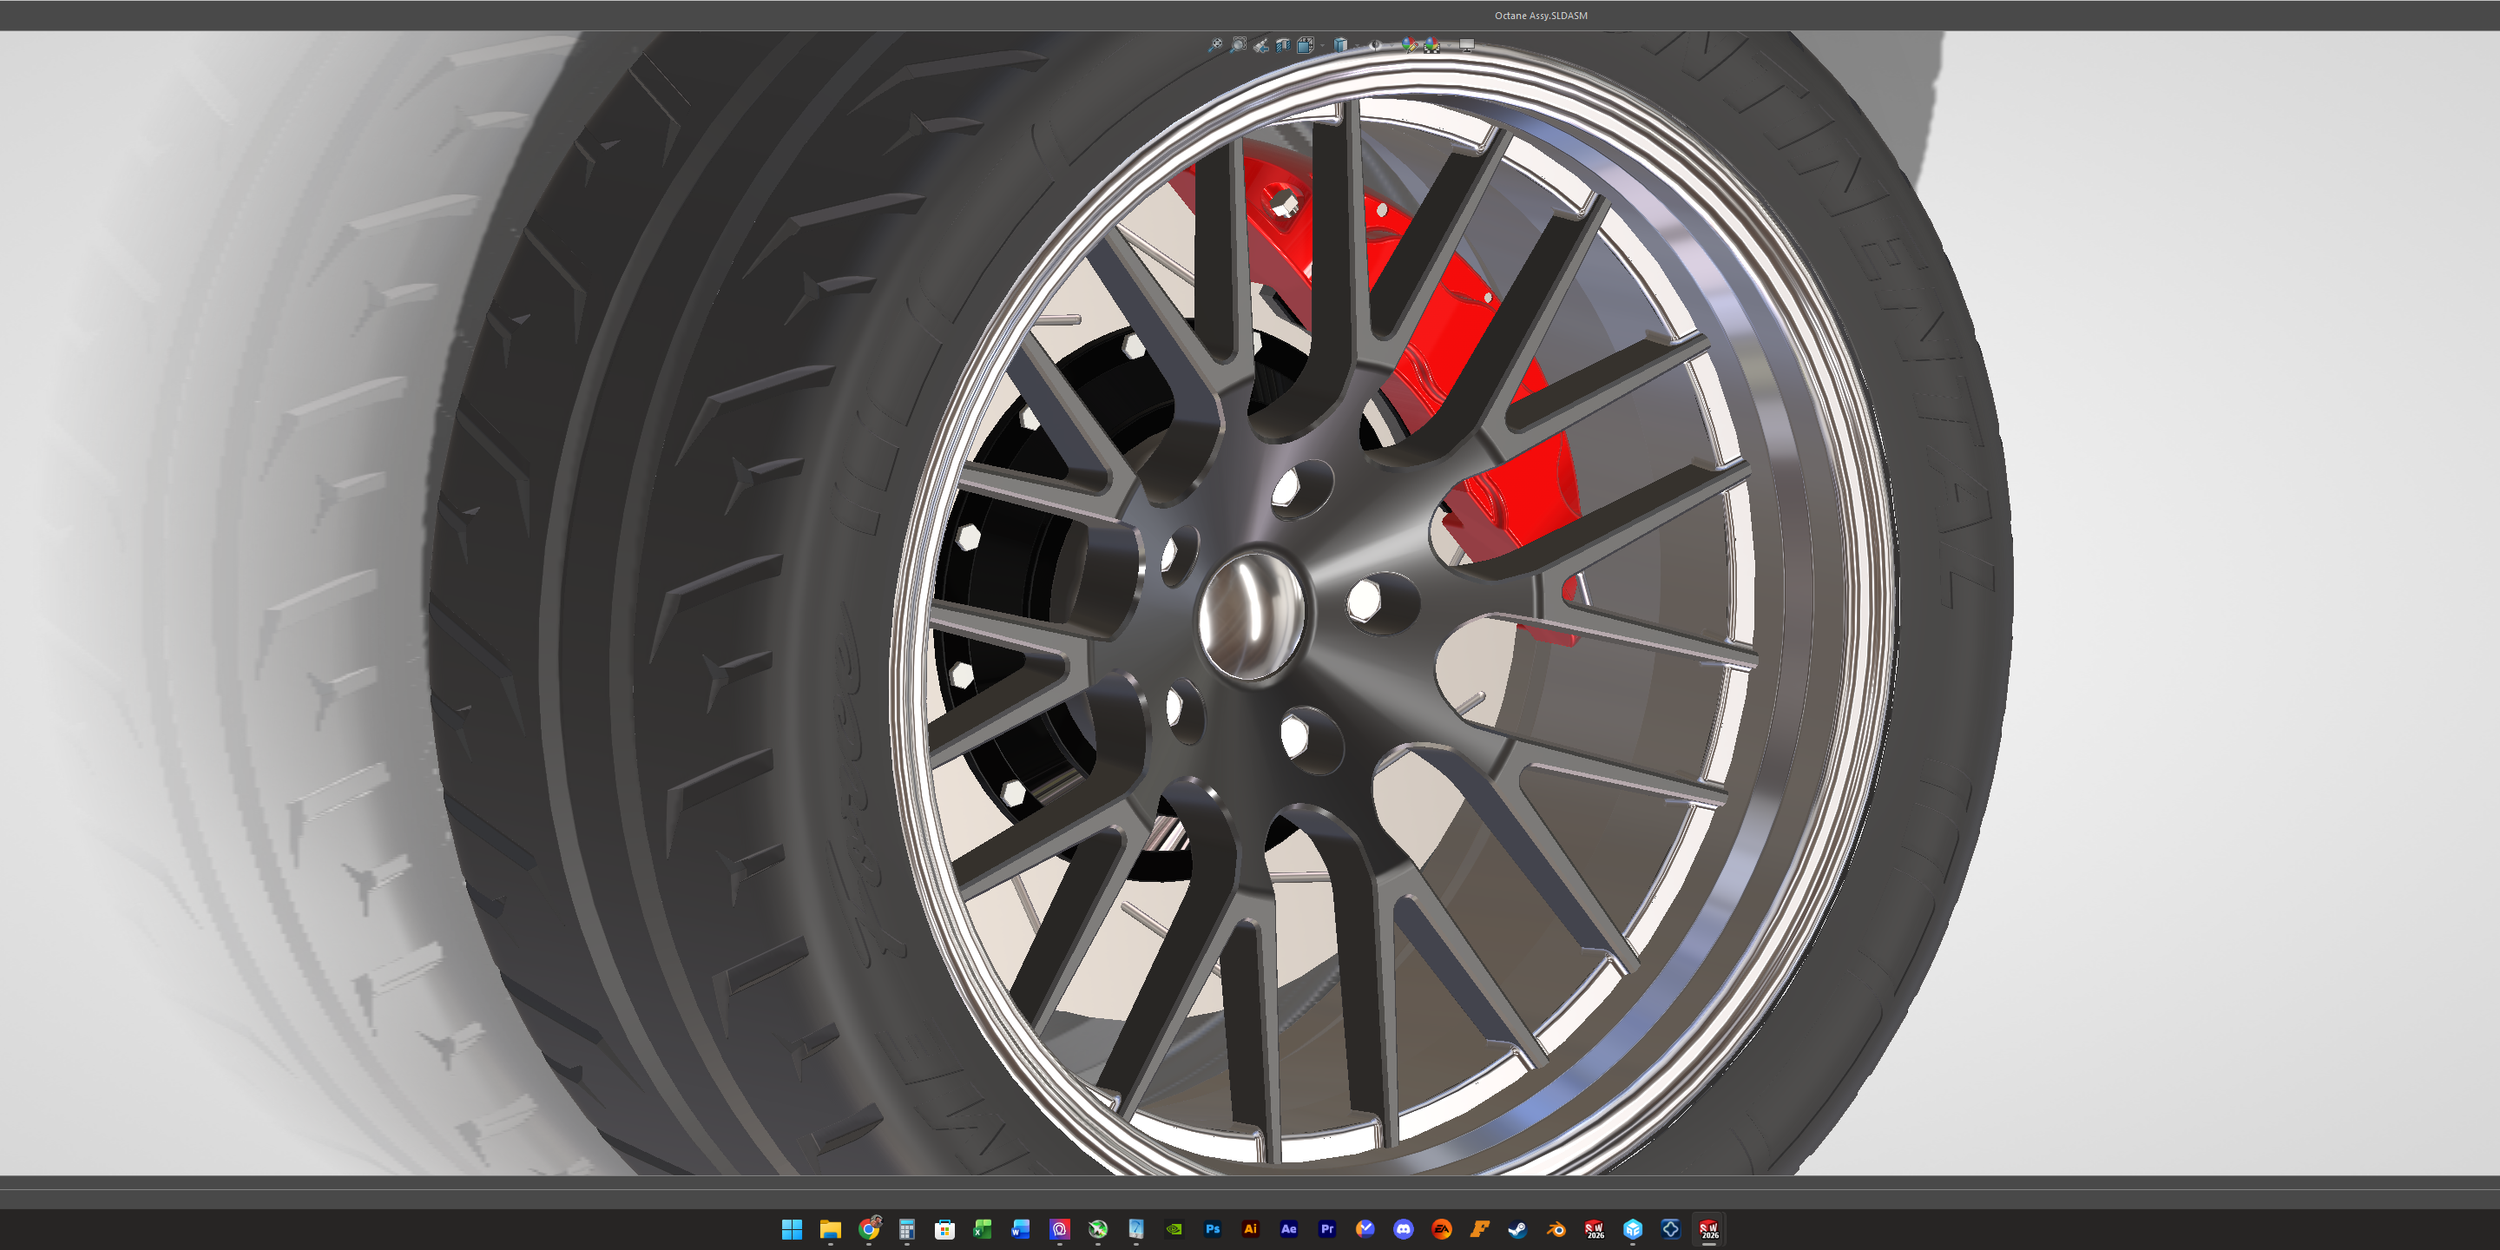2500x1250 pixels.
Task: Open the Windows Start menu
Action: [792, 1229]
